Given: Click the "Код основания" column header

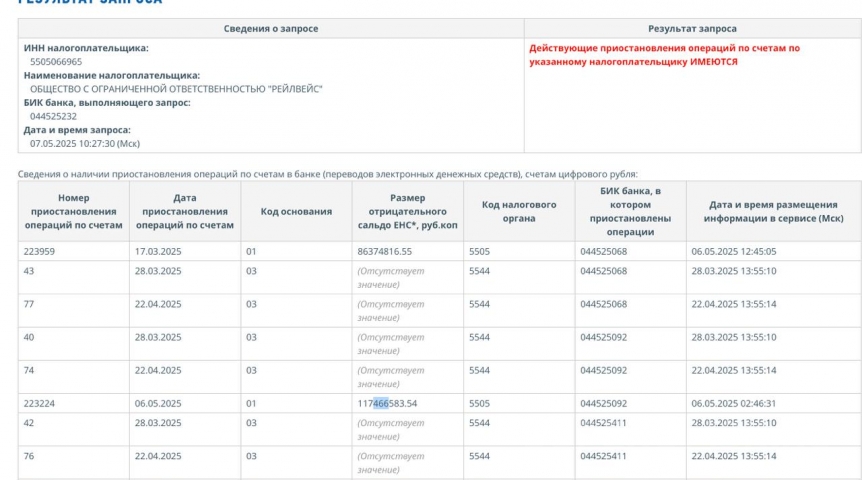Looking at the screenshot, I should [296, 211].
